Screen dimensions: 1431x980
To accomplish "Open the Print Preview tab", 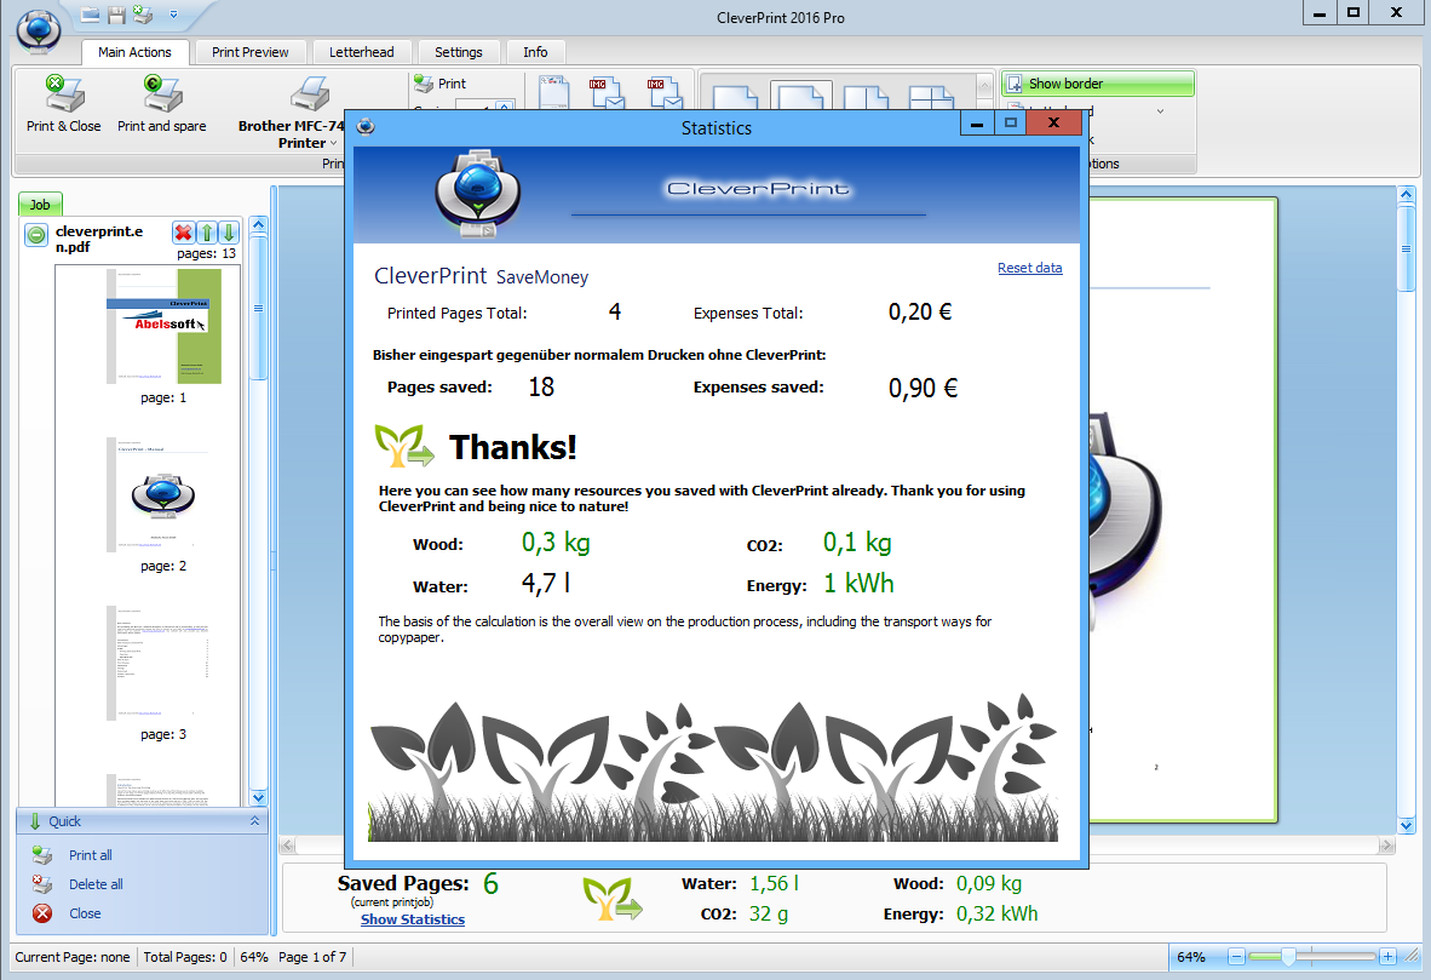I will tap(250, 52).
